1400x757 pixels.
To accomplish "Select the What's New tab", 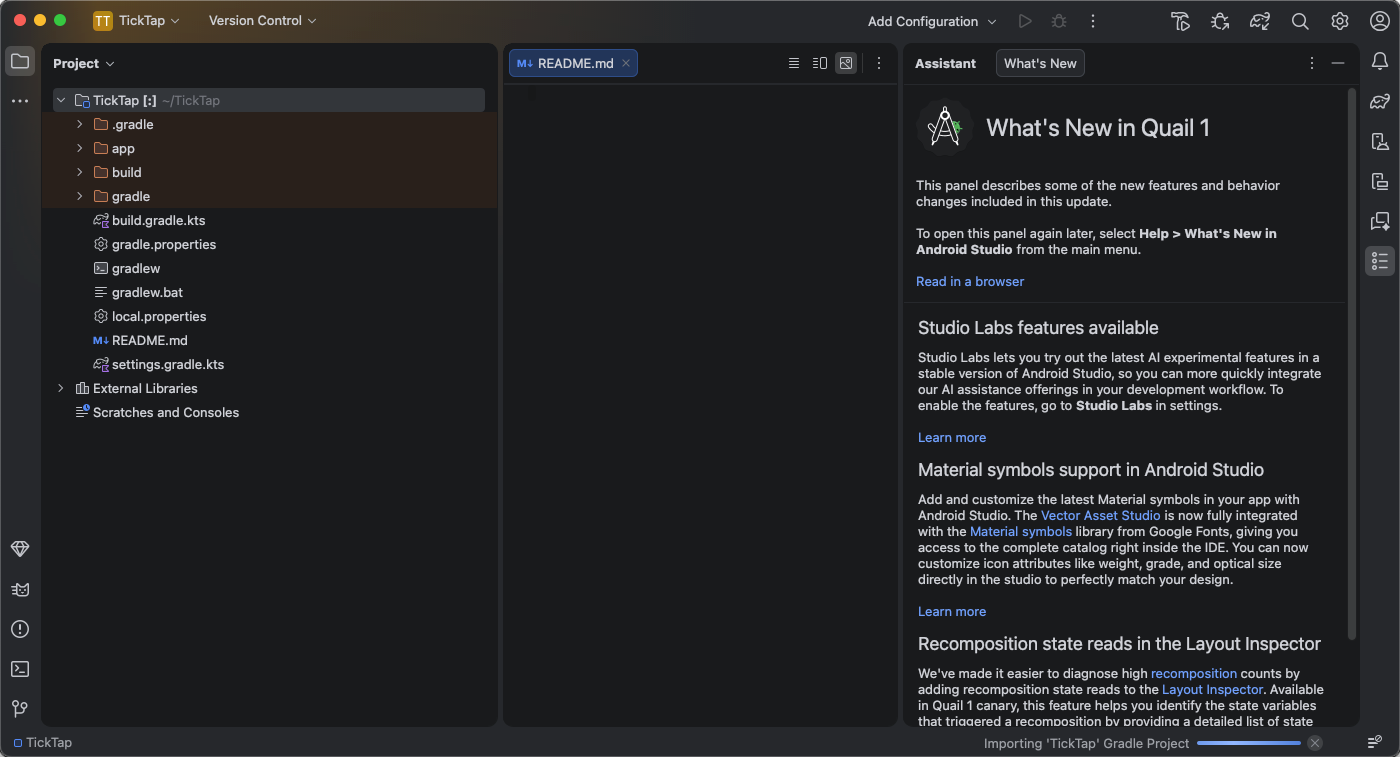I will [x=1040, y=63].
